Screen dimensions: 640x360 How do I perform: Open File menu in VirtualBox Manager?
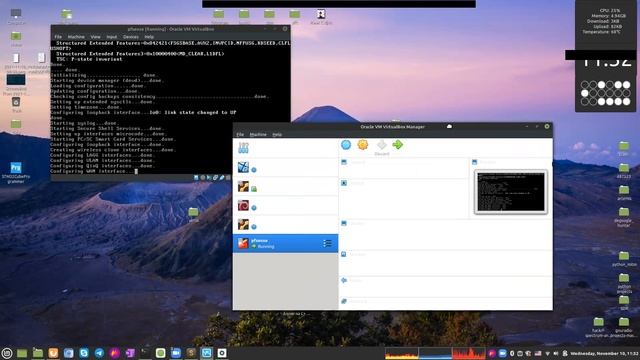[x=240, y=134]
